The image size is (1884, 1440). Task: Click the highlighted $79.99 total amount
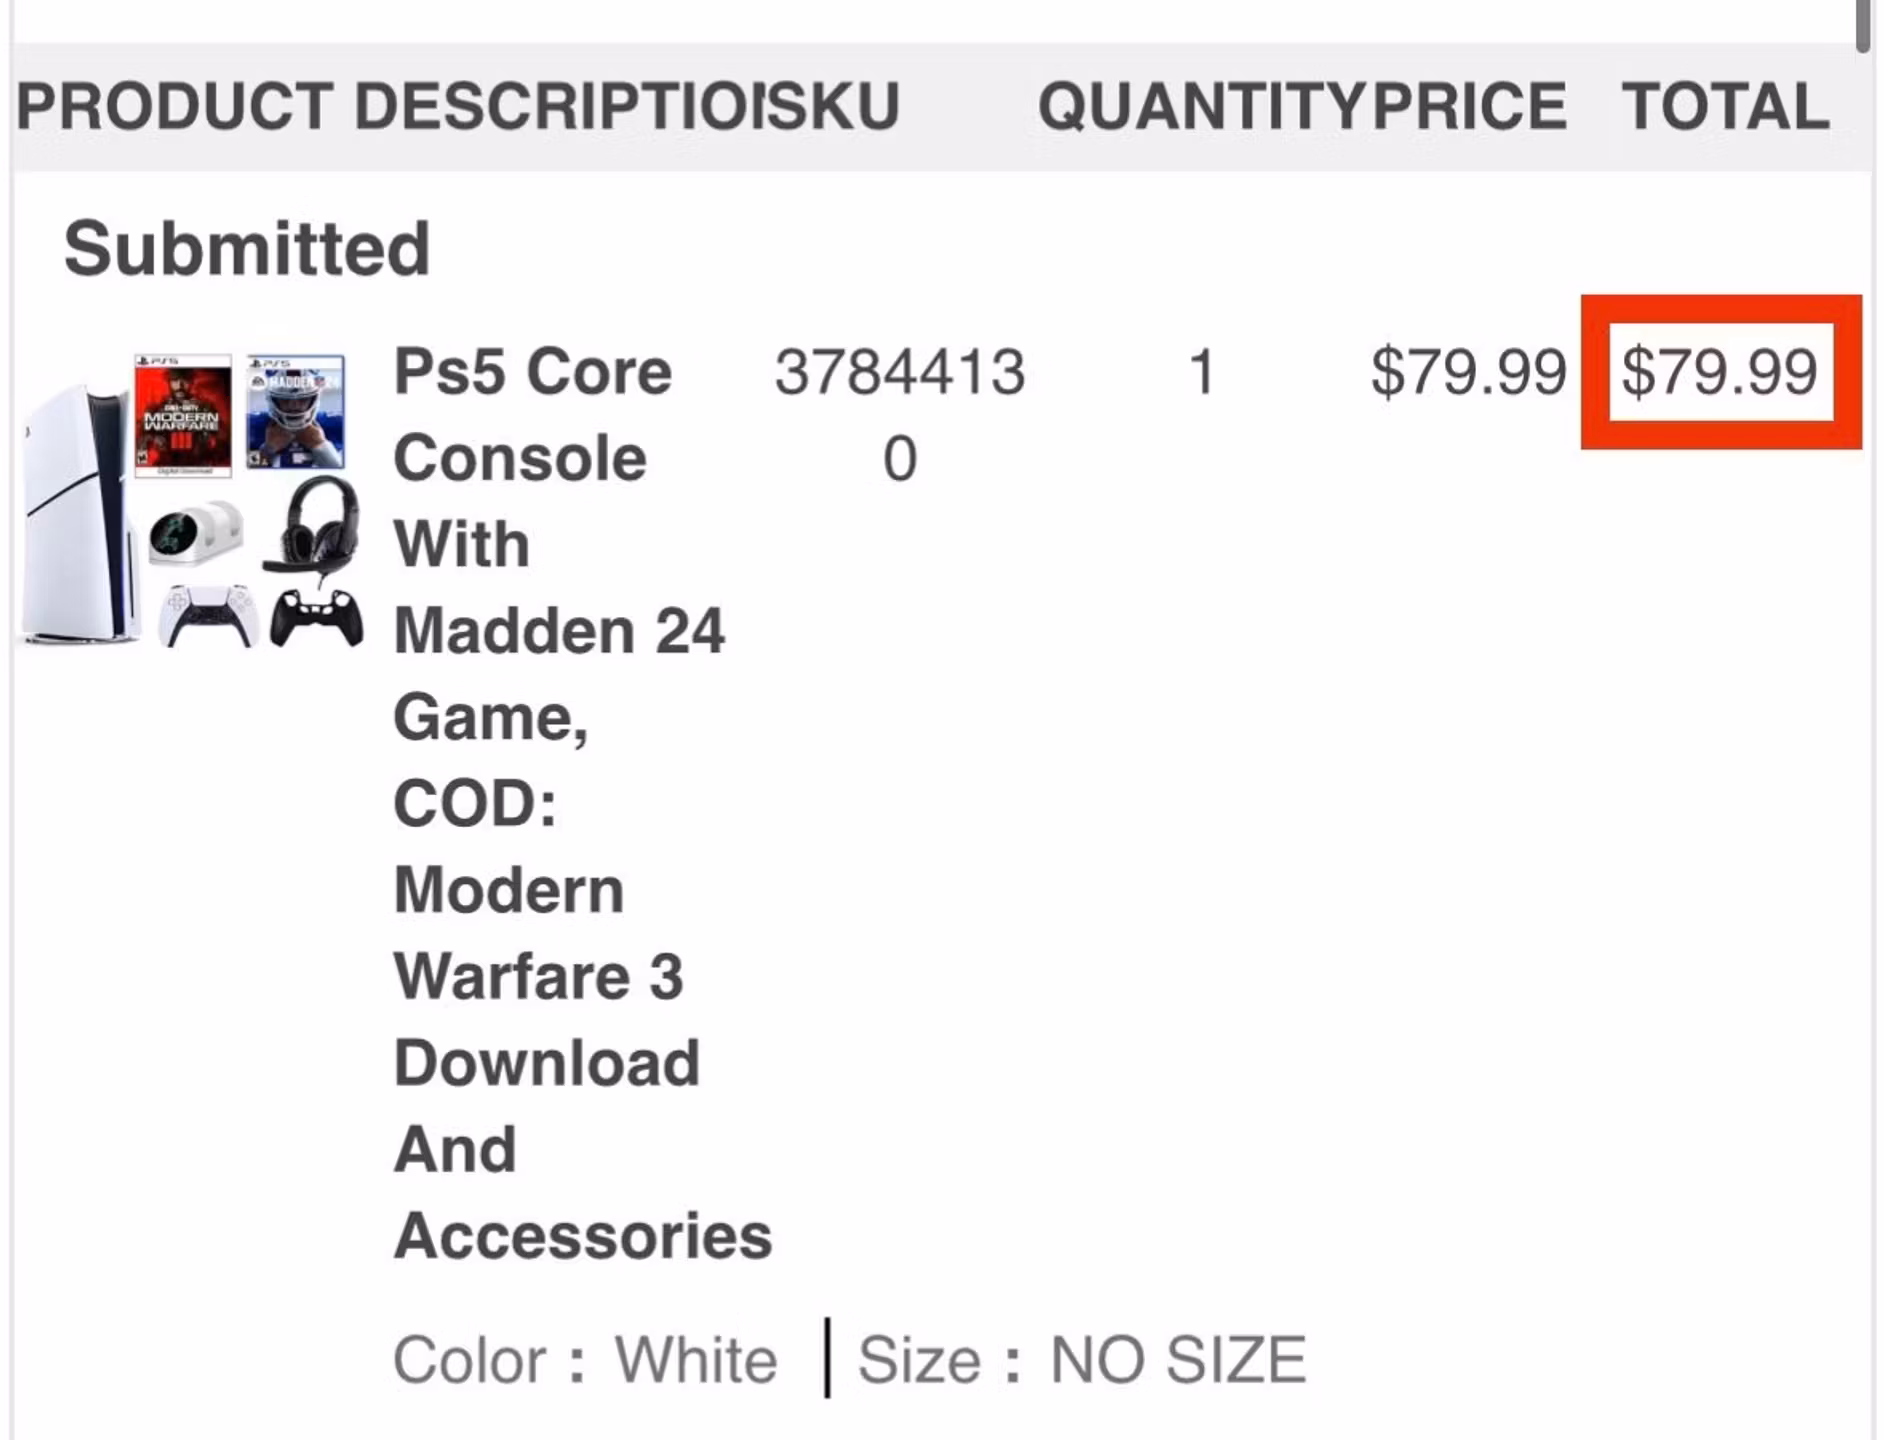tap(1720, 372)
